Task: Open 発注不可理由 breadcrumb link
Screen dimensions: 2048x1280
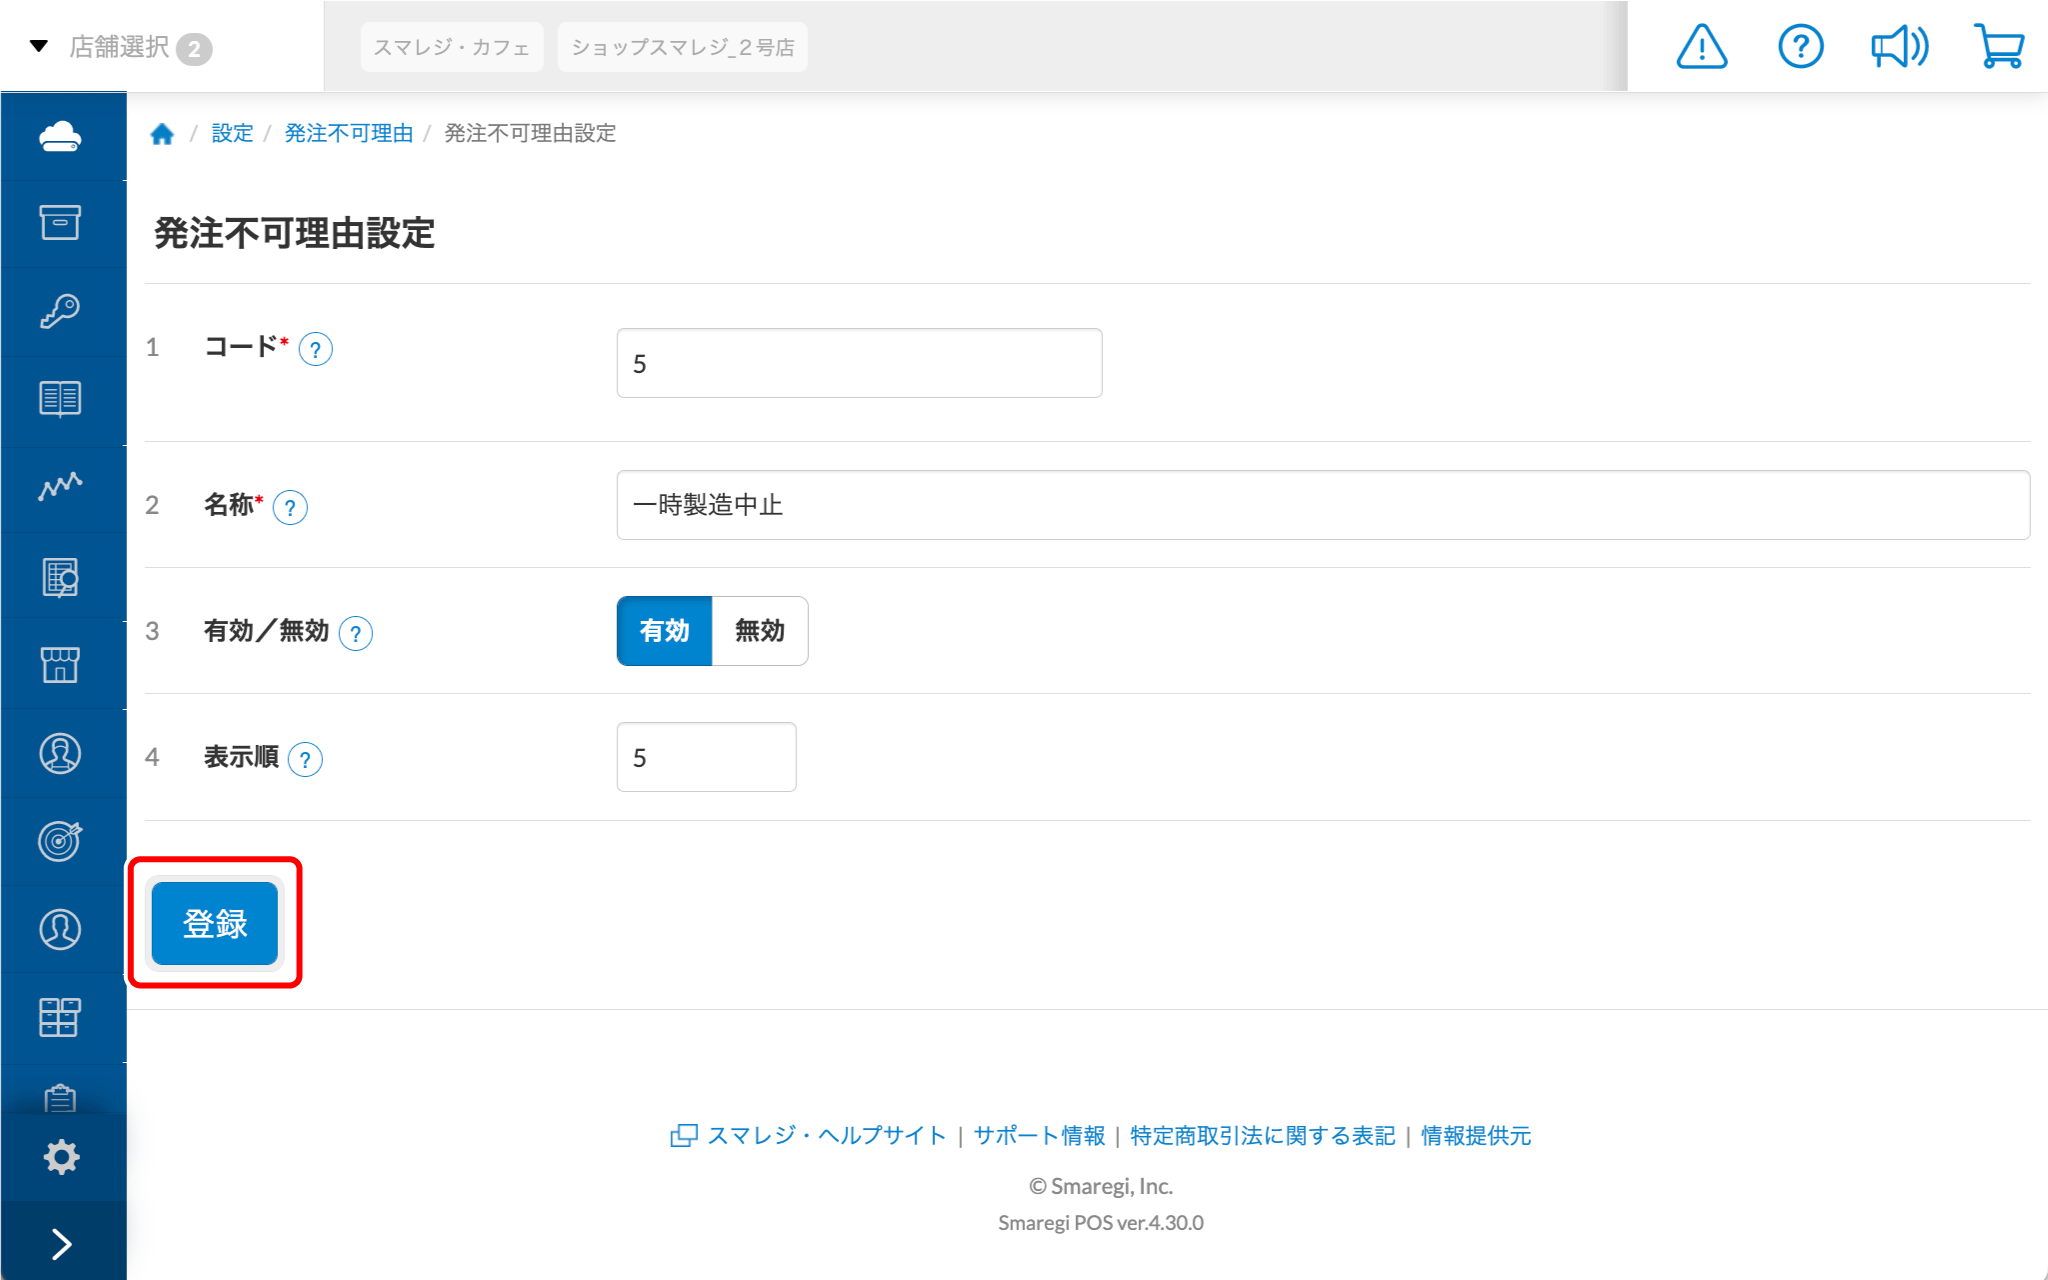Action: [x=349, y=133]
